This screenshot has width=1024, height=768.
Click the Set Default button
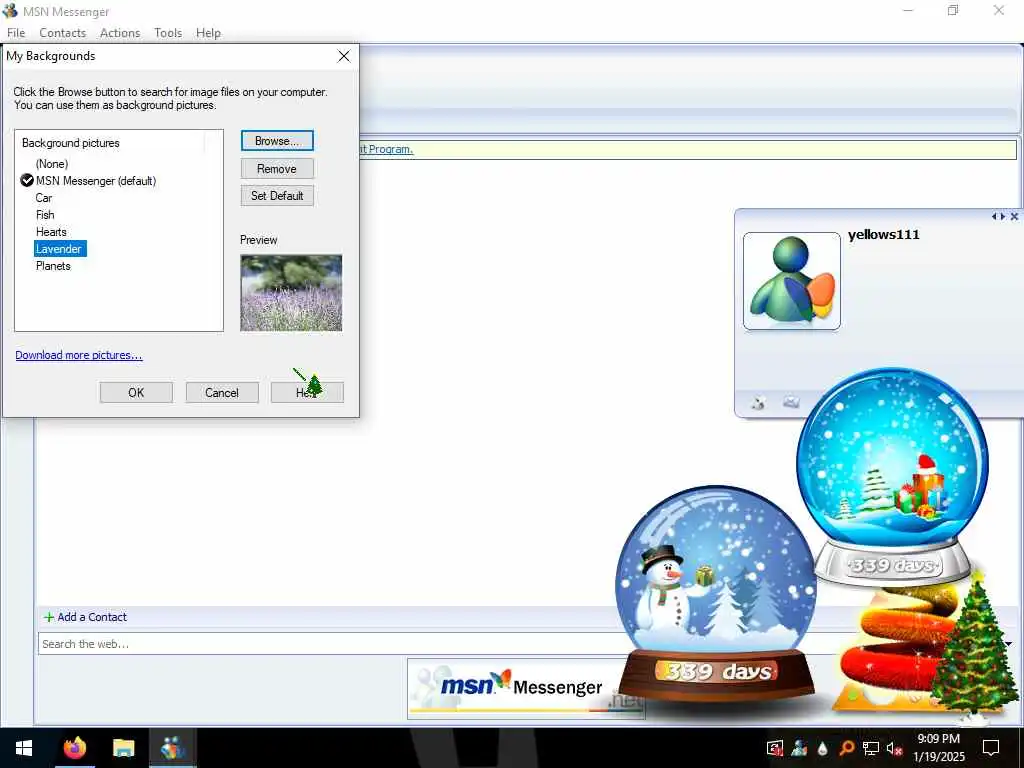[277, 195]
